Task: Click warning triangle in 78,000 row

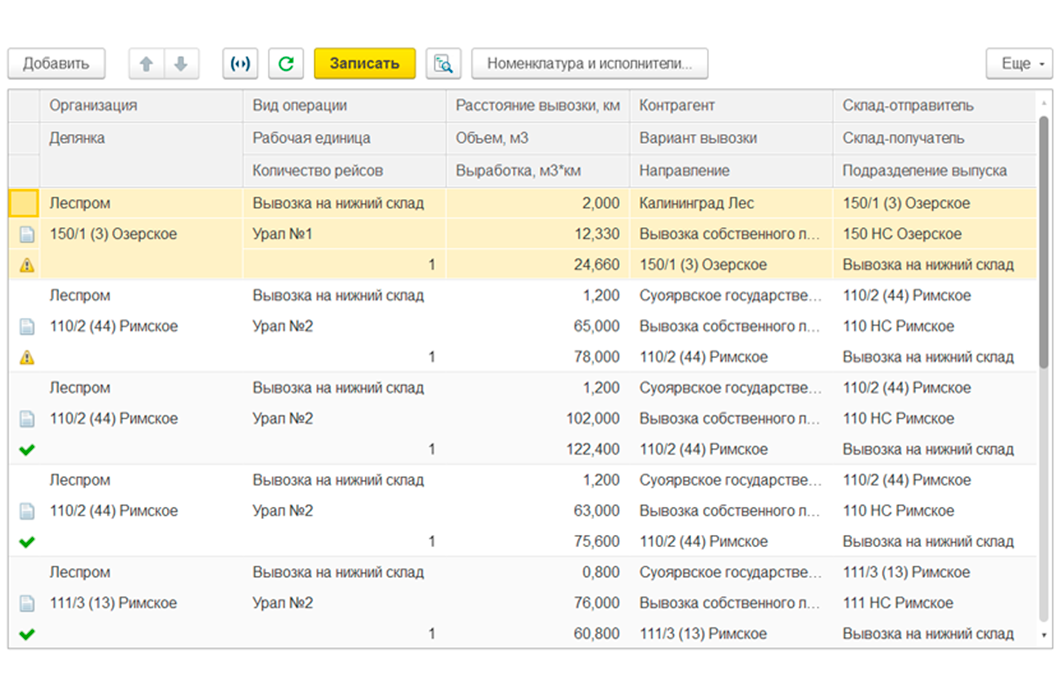Action: [27, 358]
